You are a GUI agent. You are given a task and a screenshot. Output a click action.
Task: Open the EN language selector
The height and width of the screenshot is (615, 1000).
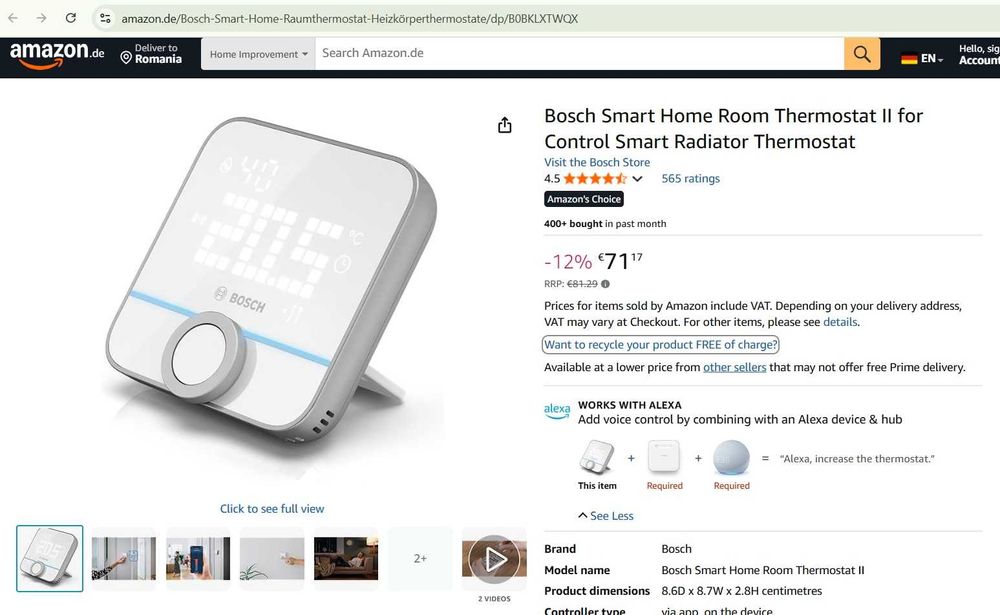coord(922,58)
